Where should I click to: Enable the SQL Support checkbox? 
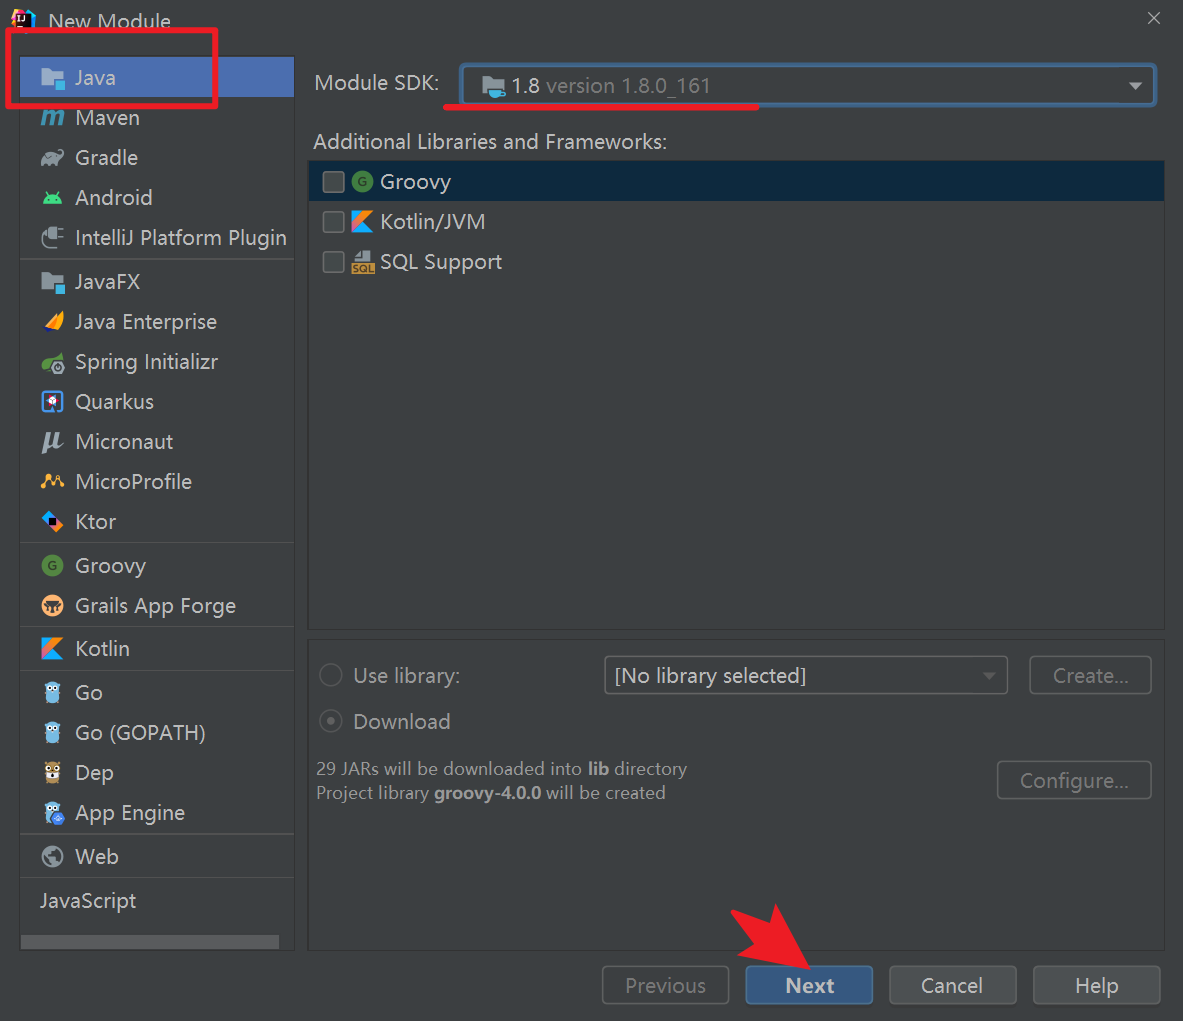(x=333, y=262)
